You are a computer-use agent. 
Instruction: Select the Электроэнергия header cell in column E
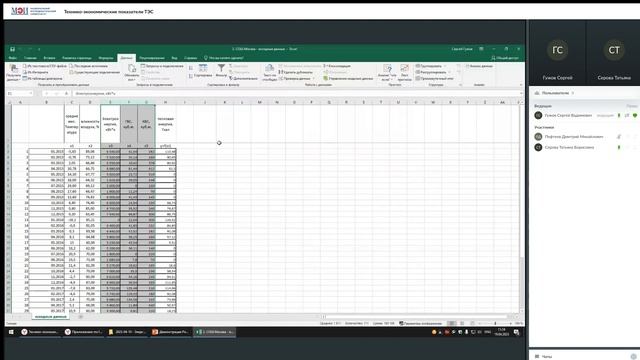tap(110, 123)
